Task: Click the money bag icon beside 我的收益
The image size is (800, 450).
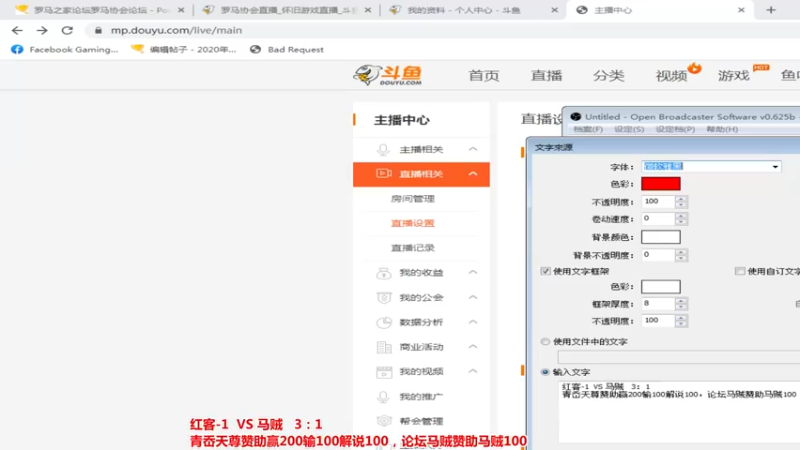Action: point(384,273)
